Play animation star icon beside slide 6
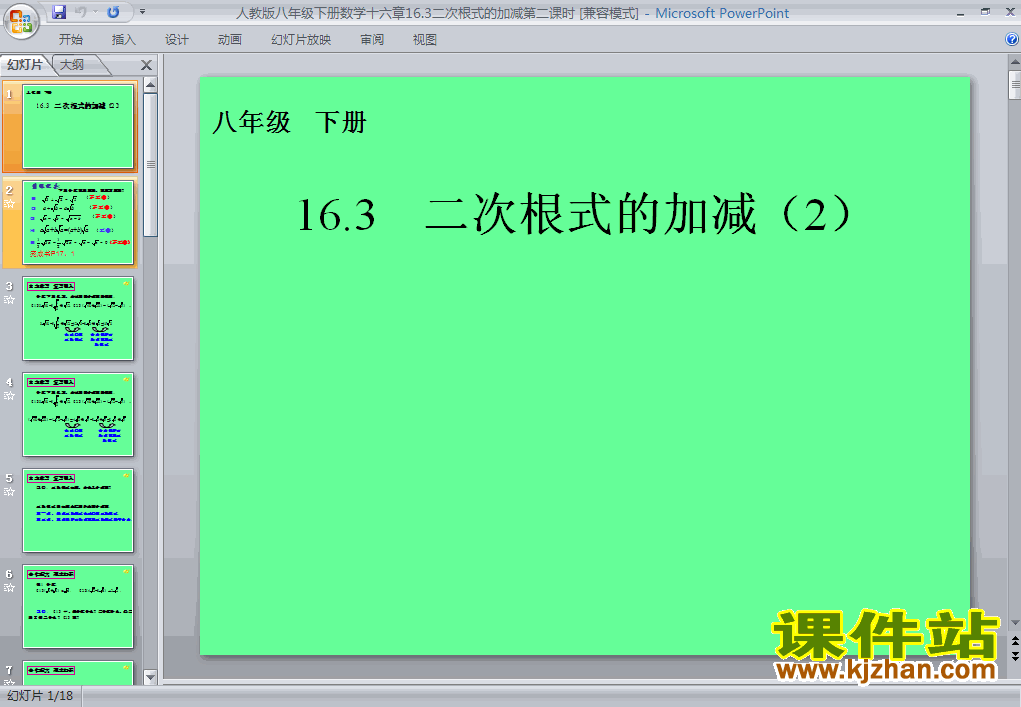The height and width of the screenshot is (707, 1021). click(9, 588)
